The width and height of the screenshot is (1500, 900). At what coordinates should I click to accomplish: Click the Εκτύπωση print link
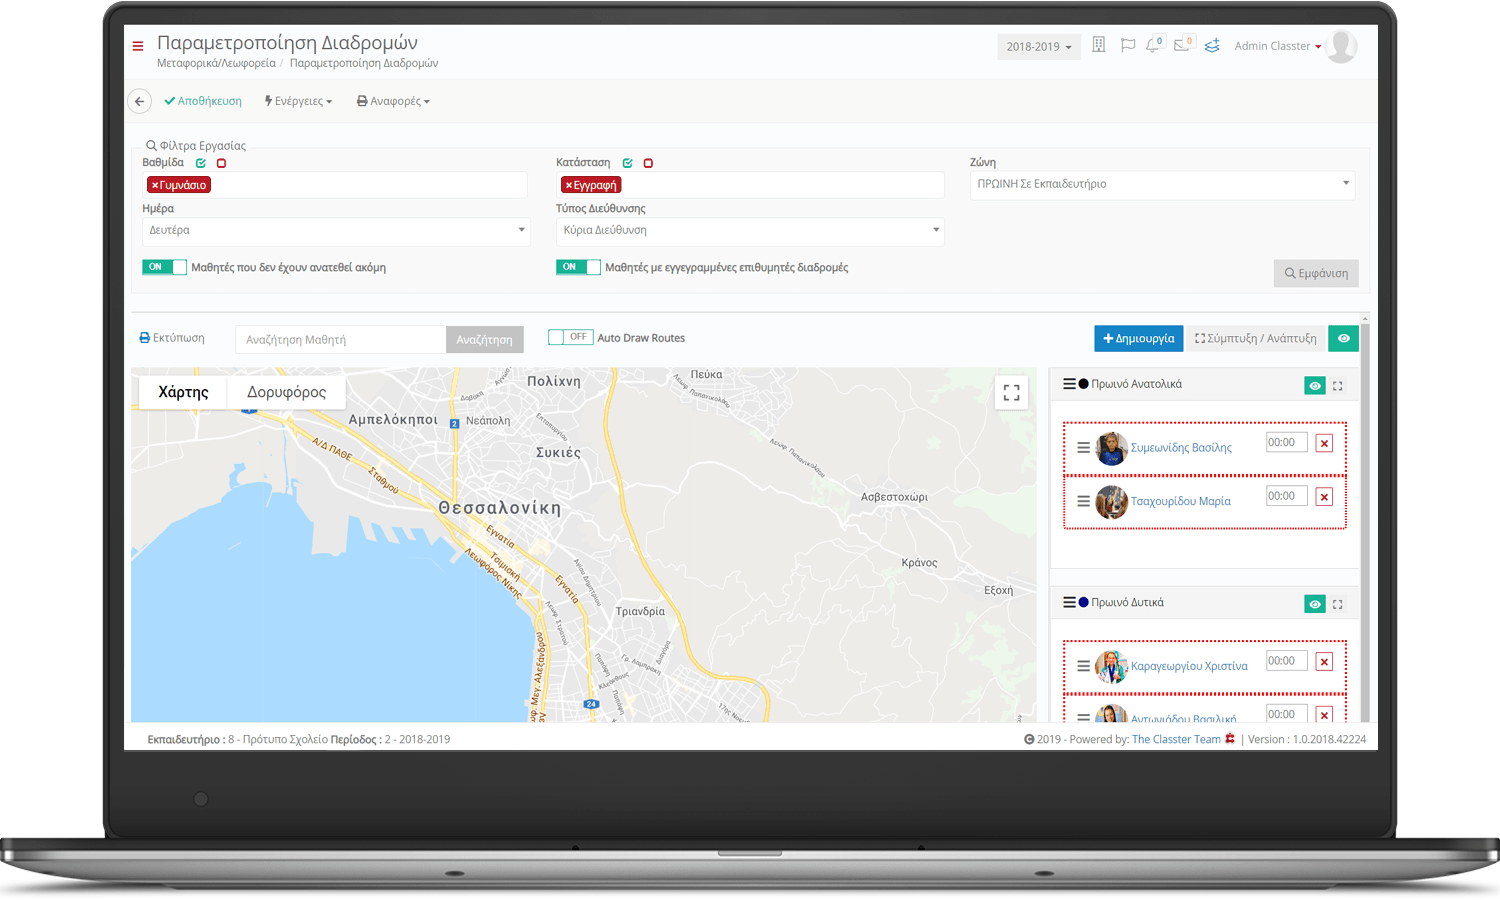tap(172, 338)
